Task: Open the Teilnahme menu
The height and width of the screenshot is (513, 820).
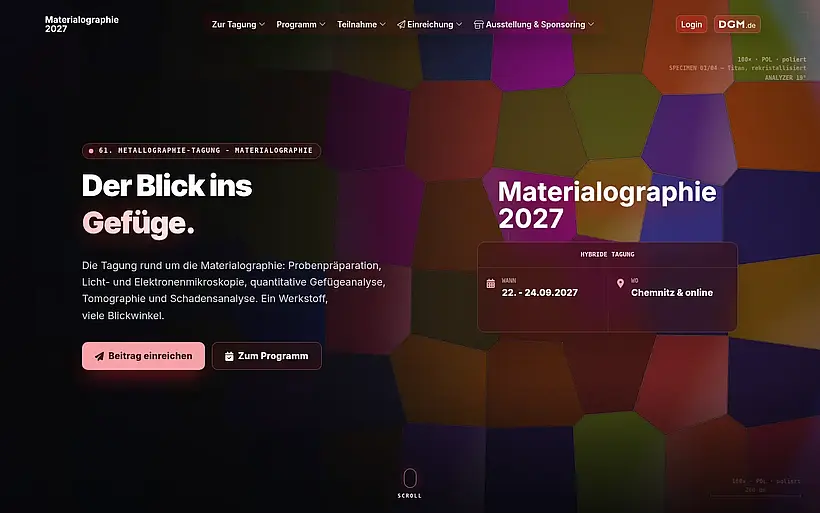Action: point(361,25)
